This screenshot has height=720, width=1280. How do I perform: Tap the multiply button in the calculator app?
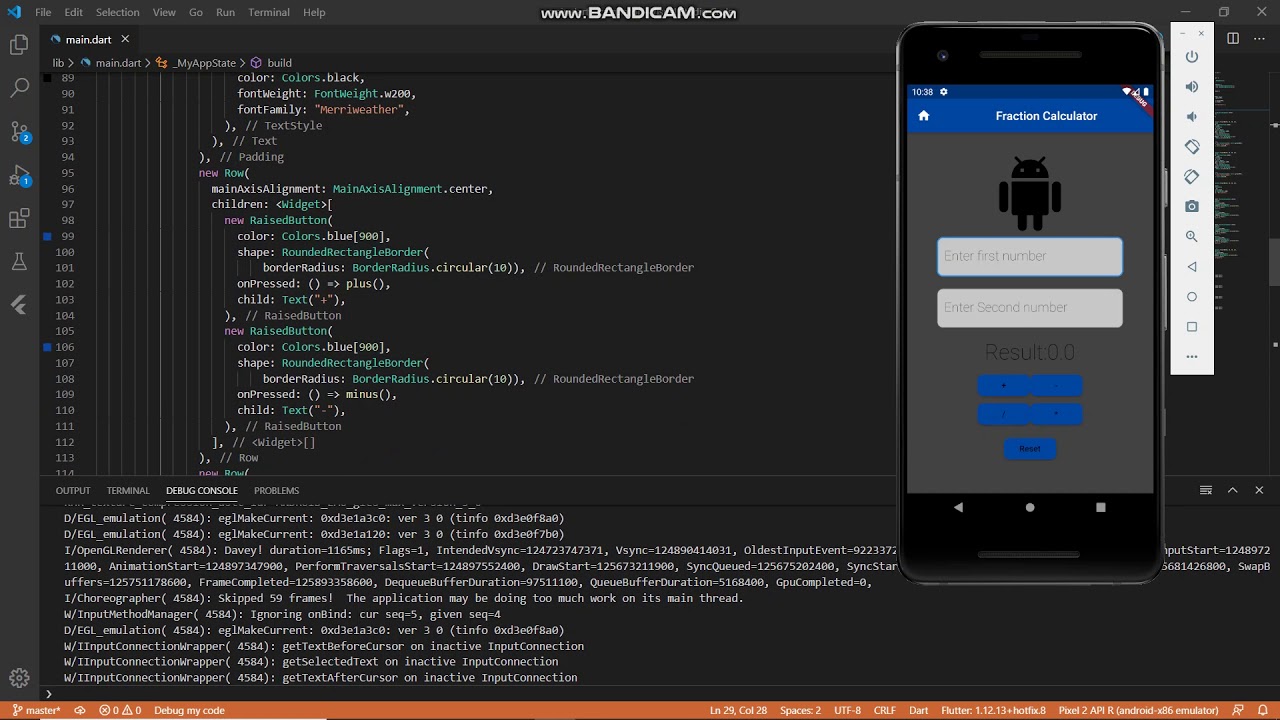pos(1056,414)
